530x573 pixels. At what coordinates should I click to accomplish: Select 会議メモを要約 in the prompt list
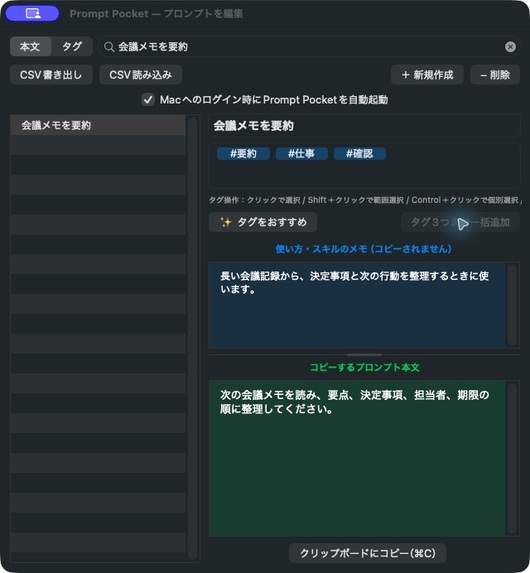click(98, 125)
